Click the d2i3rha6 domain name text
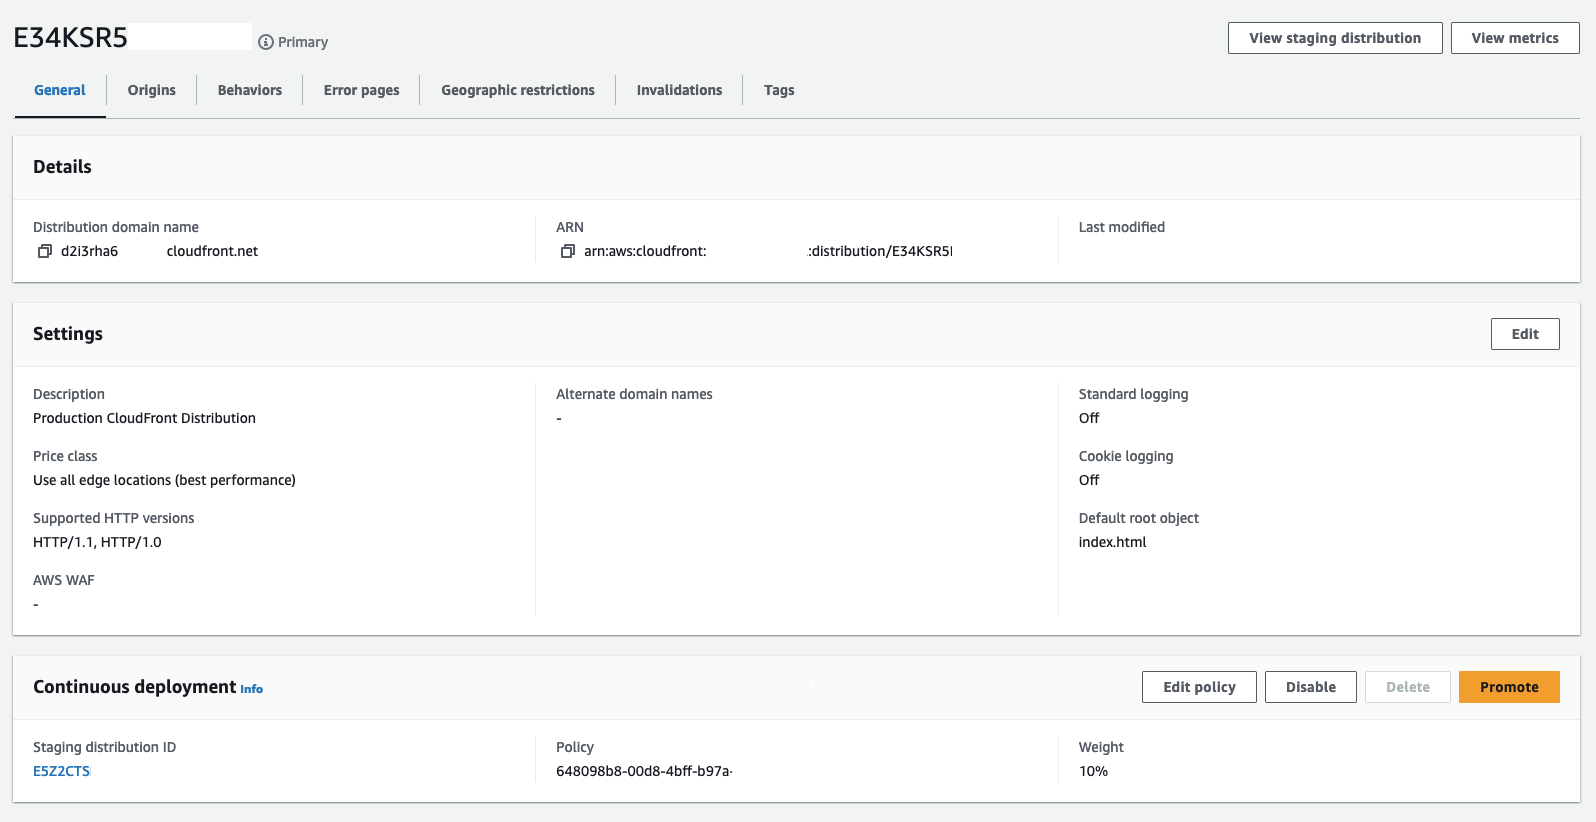Viewport: 1596px width, 822px height. pos(89,251)
